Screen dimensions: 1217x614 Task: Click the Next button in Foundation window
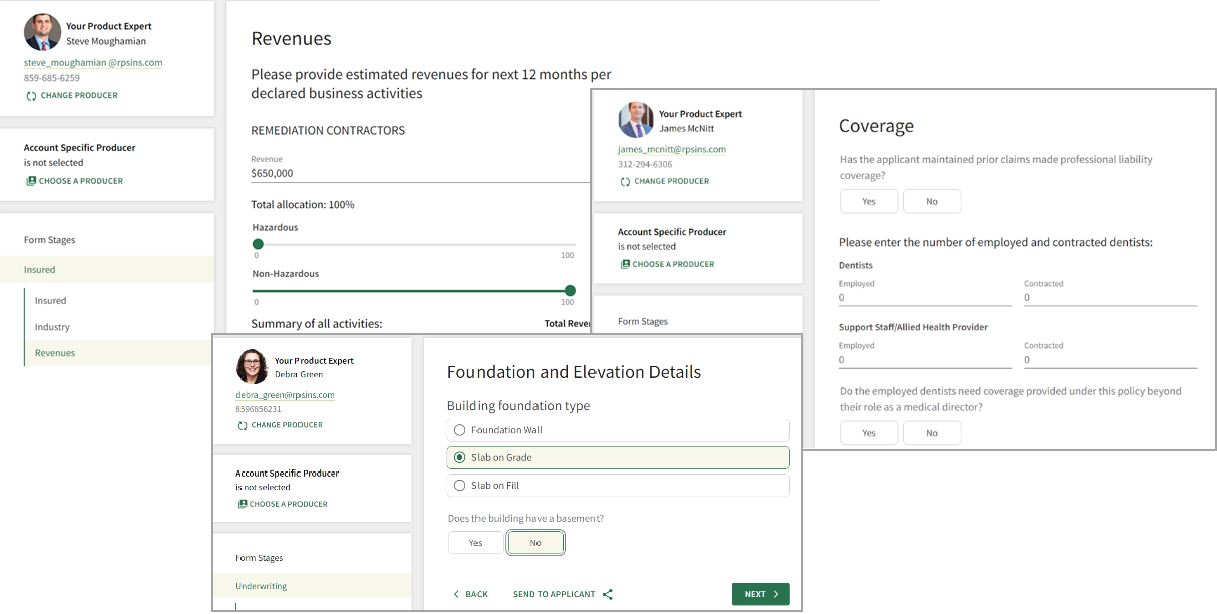(760, 594)
